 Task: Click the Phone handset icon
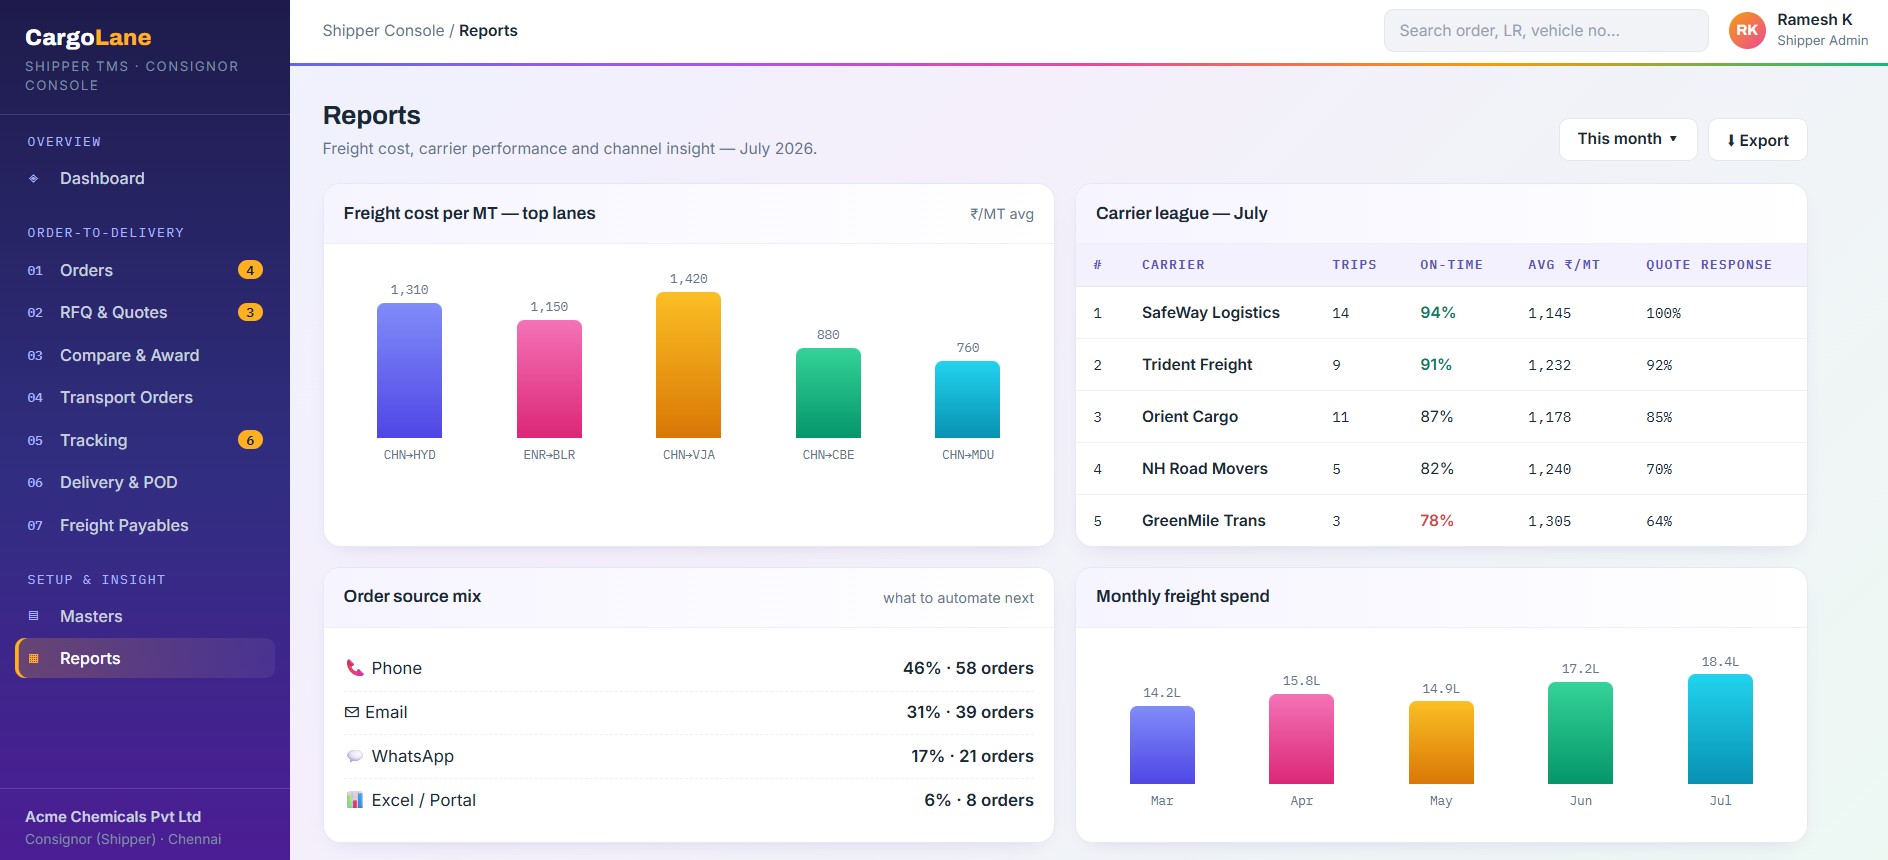[354, 668]
